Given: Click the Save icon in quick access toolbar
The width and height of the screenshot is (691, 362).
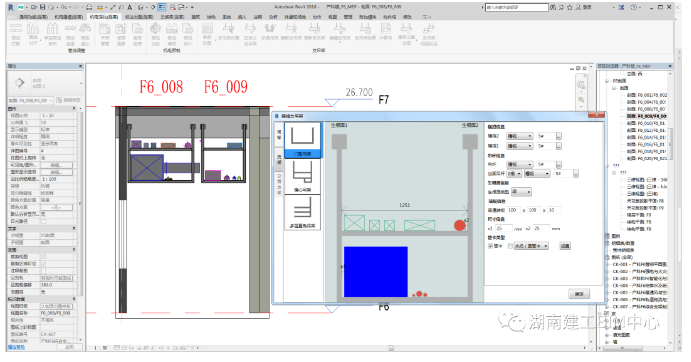Looking at the screenshot, I should click(x=42, y=7).
